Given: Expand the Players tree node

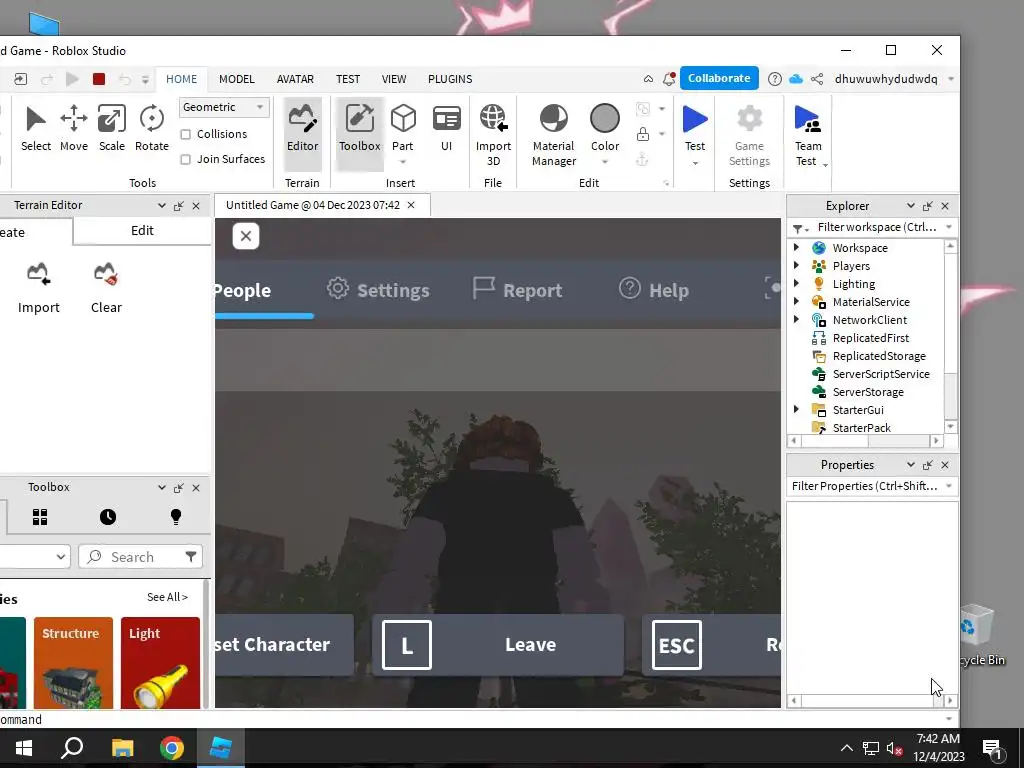Looking at the screenshot, I should 796,265.
